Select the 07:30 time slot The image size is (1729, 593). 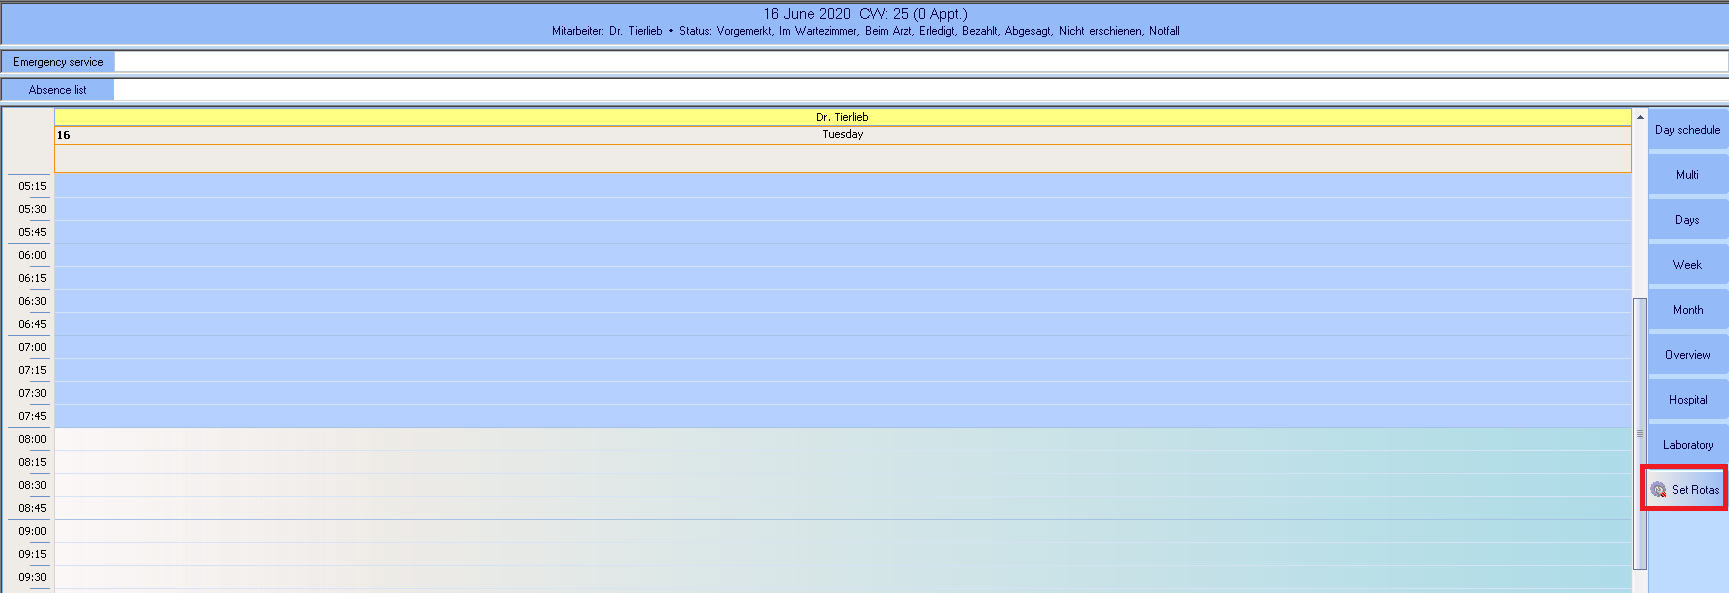tap(842, 393)
